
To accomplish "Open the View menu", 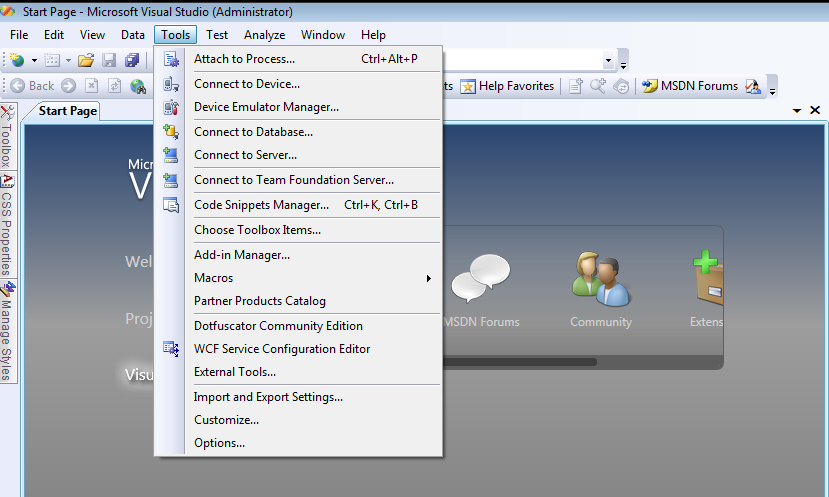I will pyautogui.click(x=92, y=35).
